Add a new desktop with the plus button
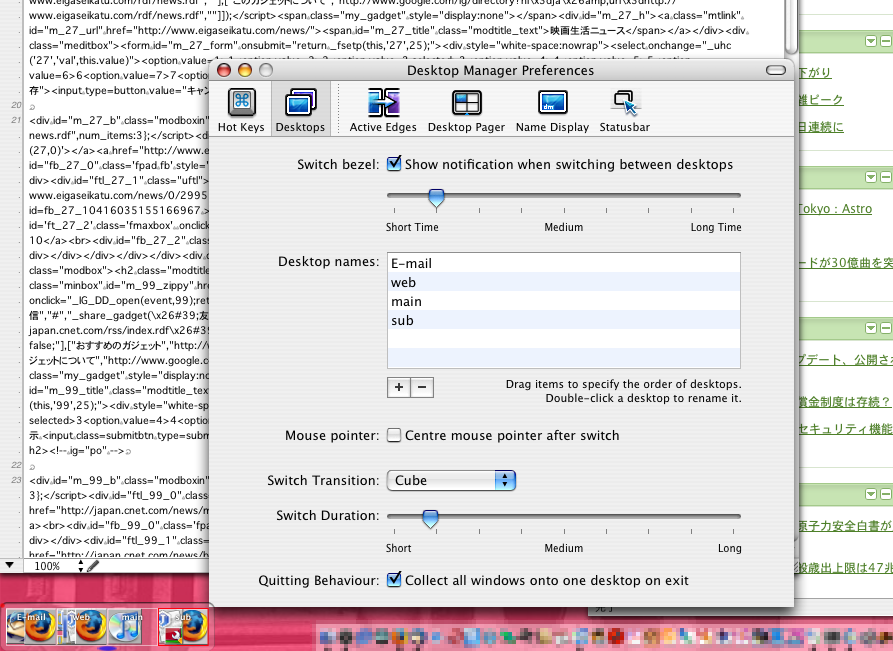The image size is (893, 651). click(399, 387)
